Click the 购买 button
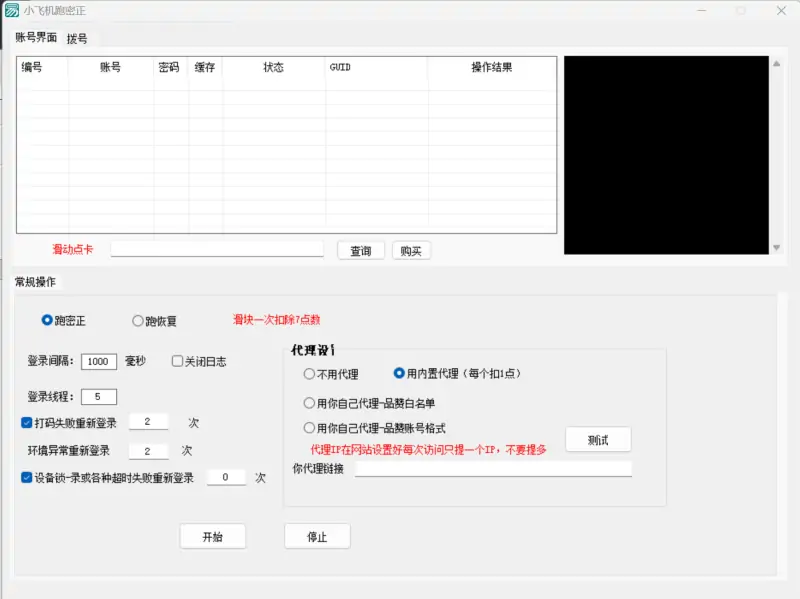The image size is (800, 599). point(411,251)
